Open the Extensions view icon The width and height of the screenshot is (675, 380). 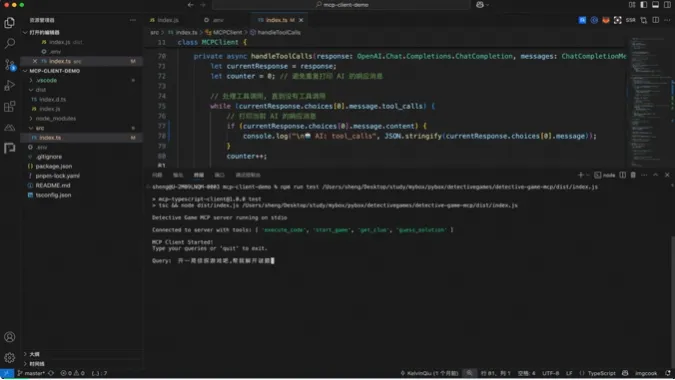click(x=9, y=106)
